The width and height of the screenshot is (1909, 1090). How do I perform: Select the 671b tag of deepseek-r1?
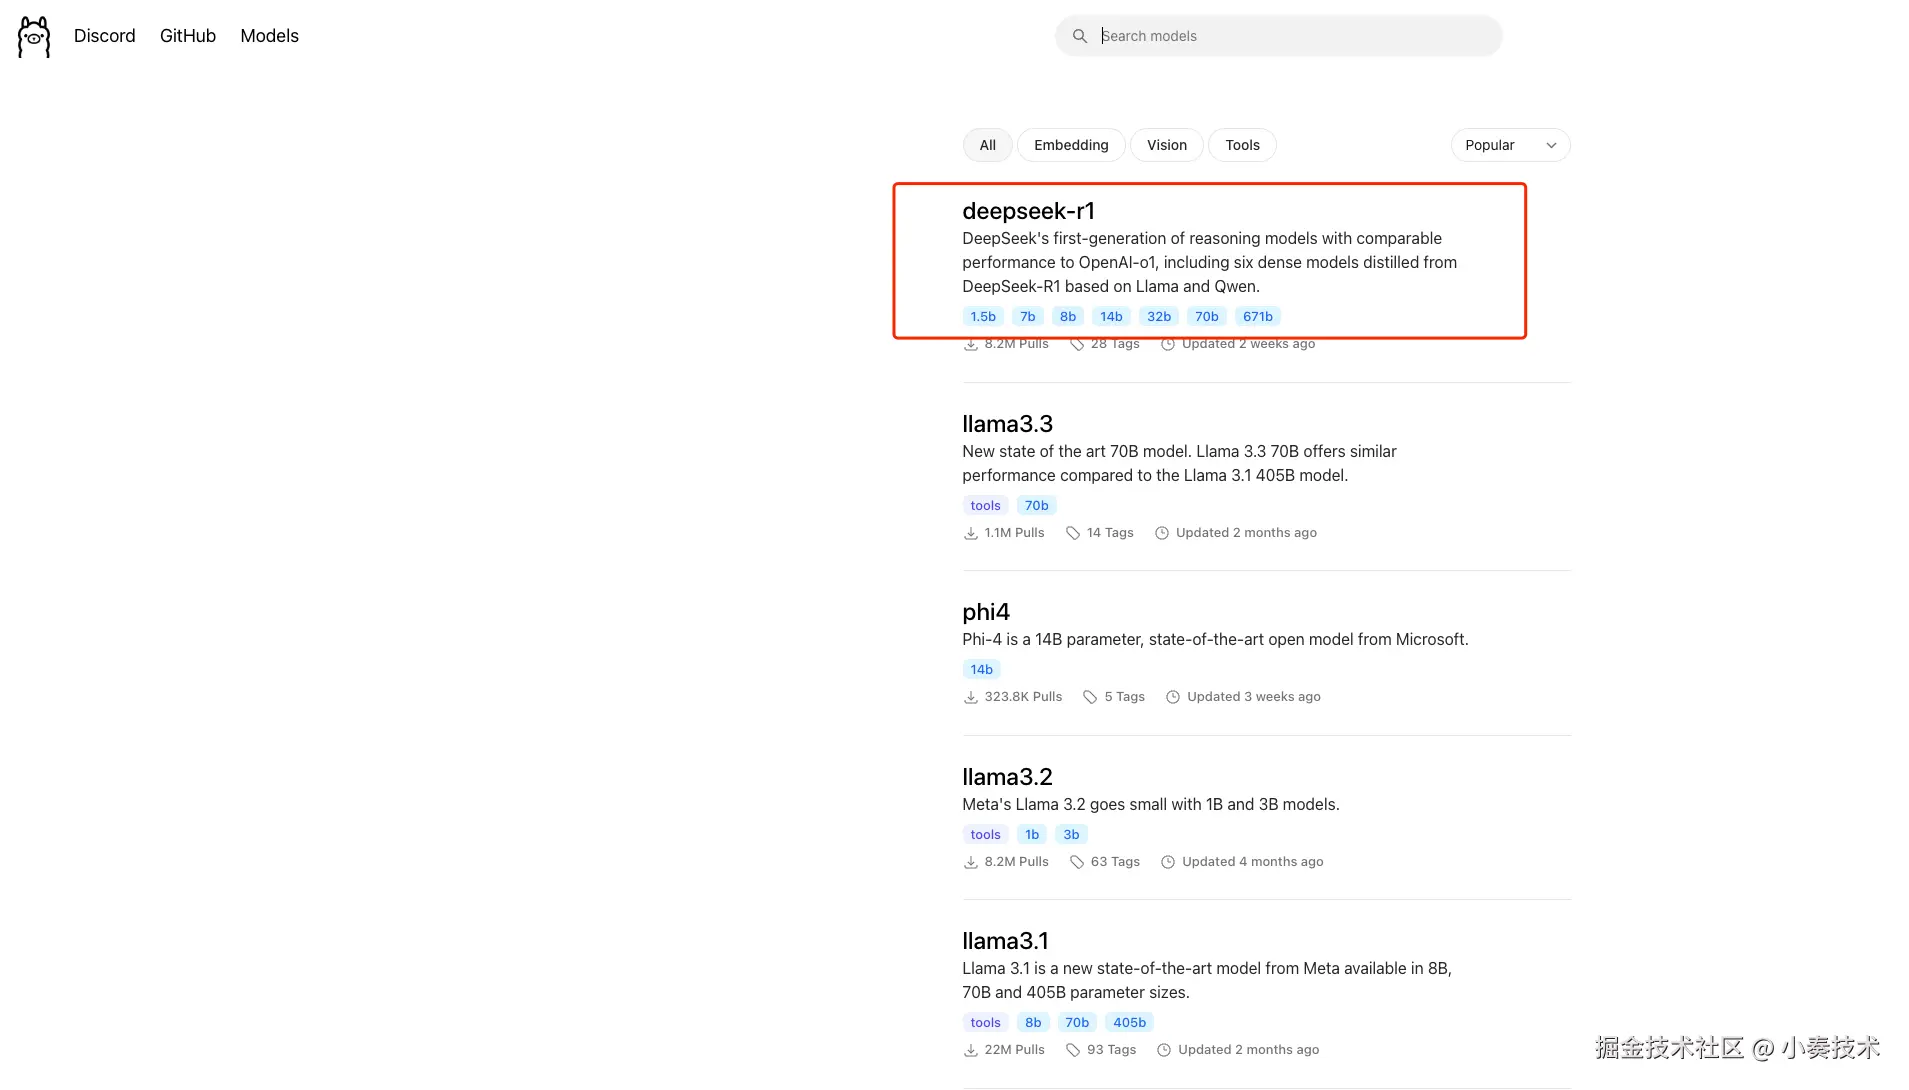(1258, 317)
